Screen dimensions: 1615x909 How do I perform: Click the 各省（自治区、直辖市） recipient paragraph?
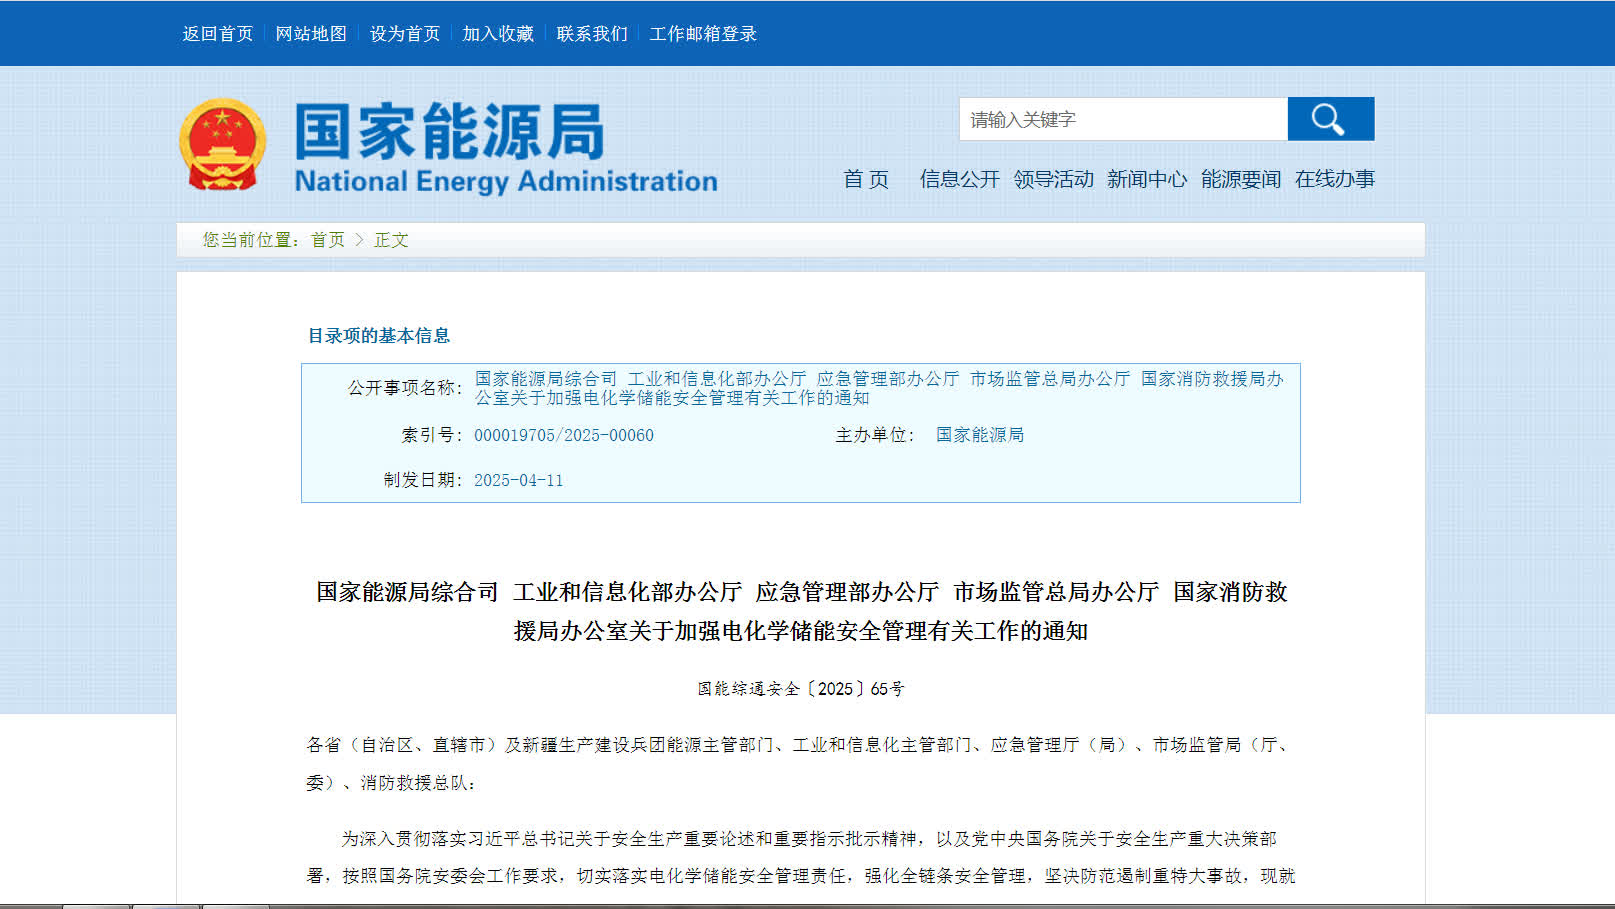(x=801, y=764)
